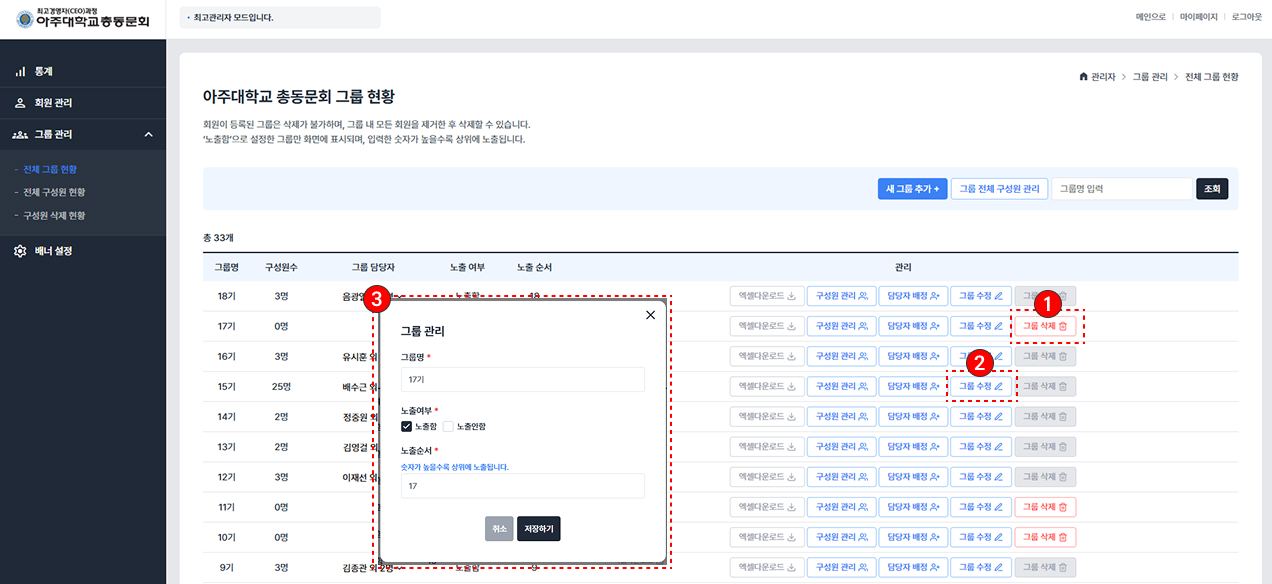
Task: Click the 12기 group name cell
Action: click(x=227, y=477)
